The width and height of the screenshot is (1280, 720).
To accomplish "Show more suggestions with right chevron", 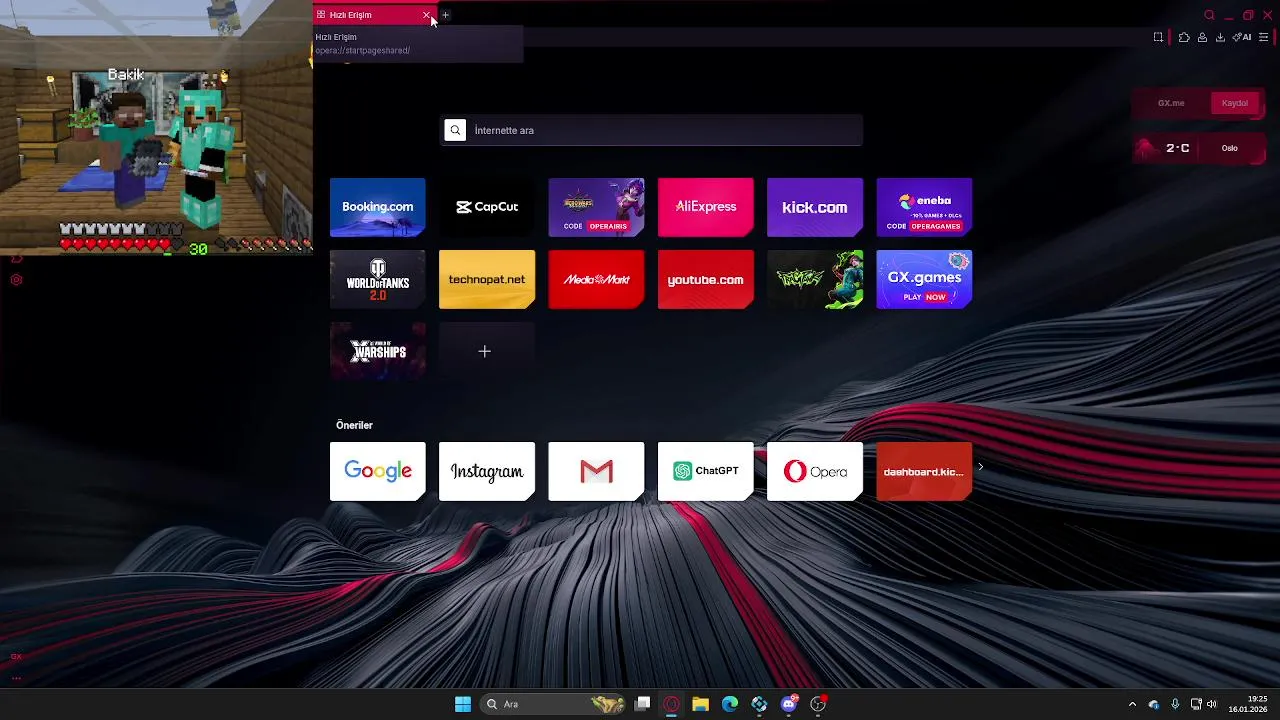I will pos(981,467).
